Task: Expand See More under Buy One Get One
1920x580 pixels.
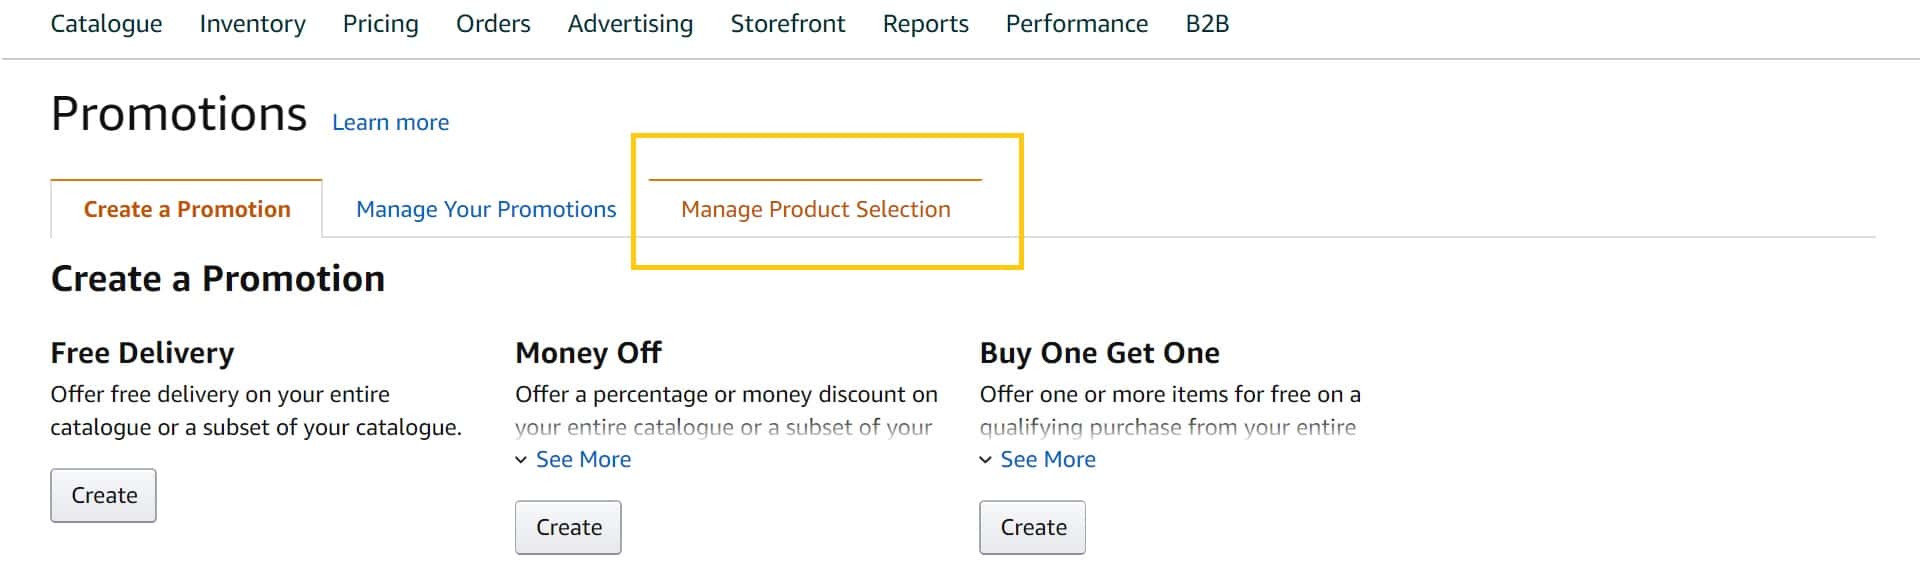Action: point(1048,459)
